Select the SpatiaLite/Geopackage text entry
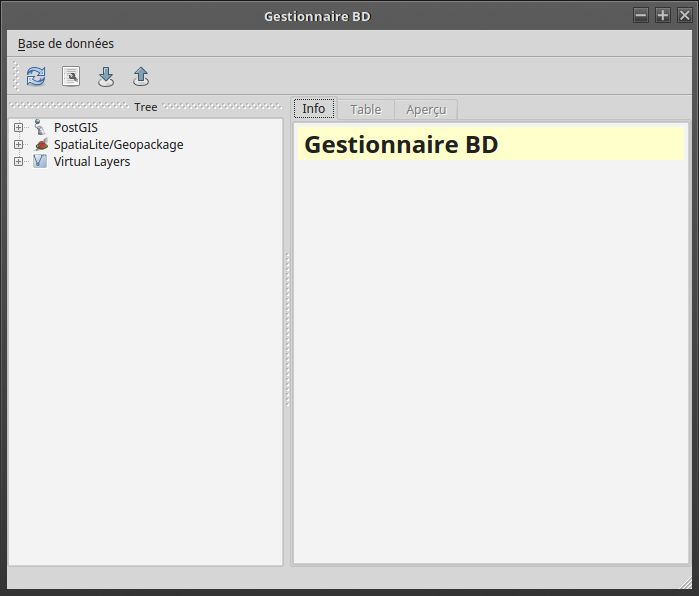Screen dimensions: 699x596 pyautogui.click(x=118, y=144)
